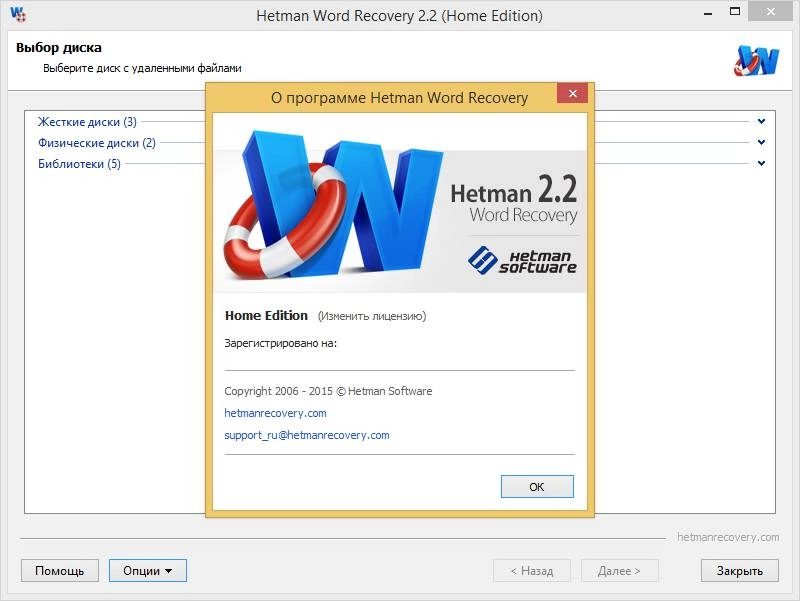The image size is (800, 601).
Task: Click the Hetman 2.2 version text
Action: [514, 189]
